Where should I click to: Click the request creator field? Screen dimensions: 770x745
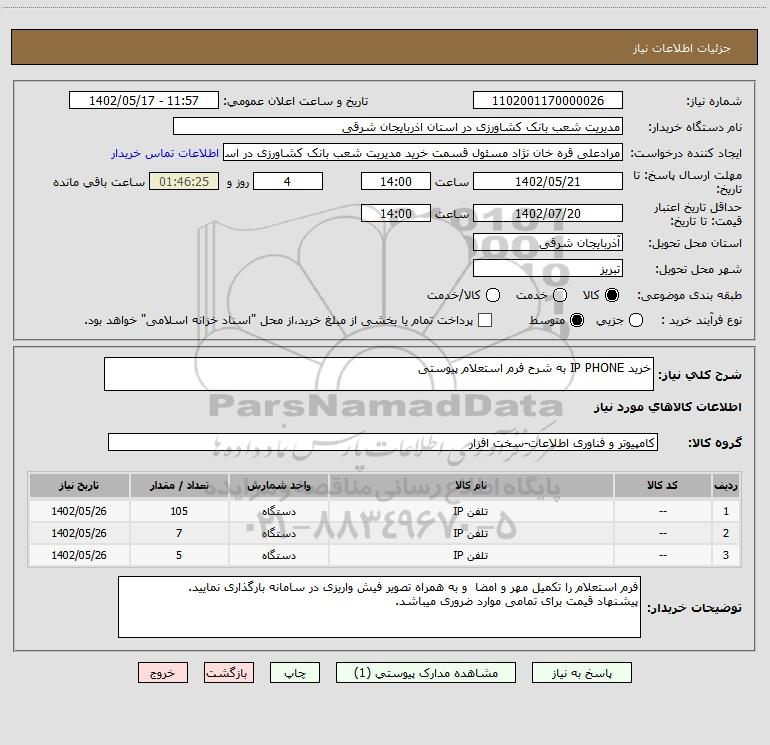(x=423, y=153)
